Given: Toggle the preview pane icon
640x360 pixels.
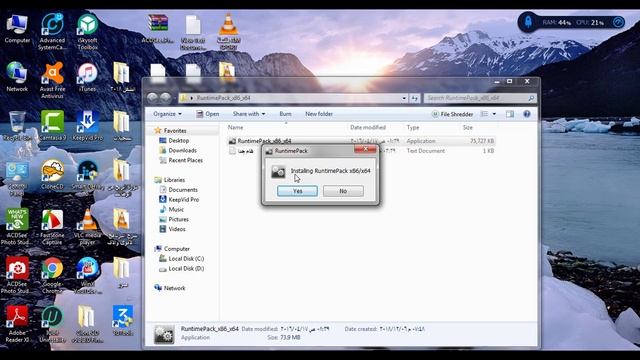Looking at the screenshot, I should 510,114.
